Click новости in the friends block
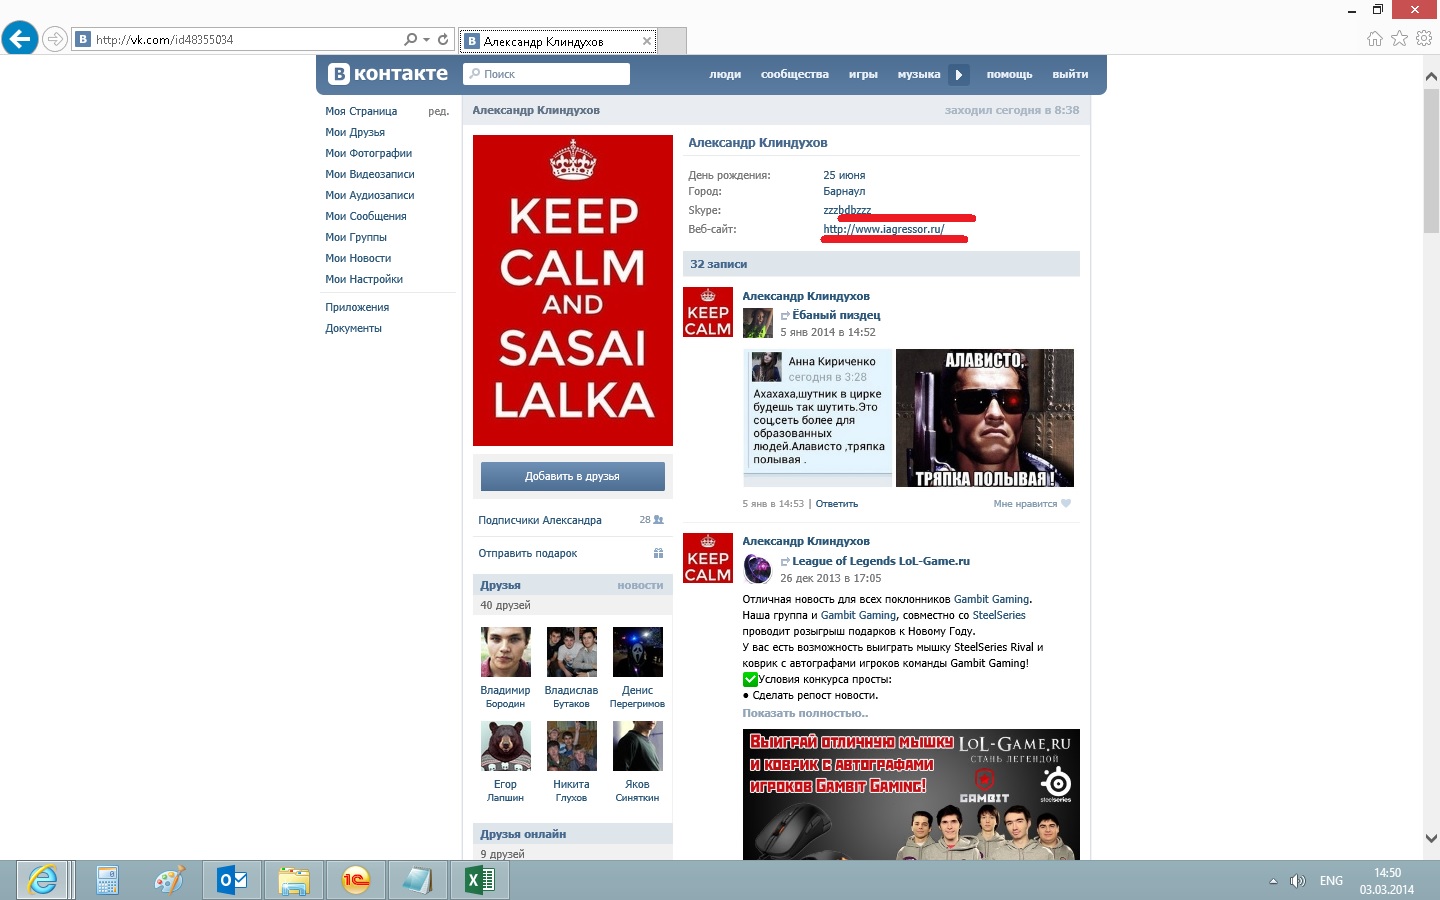1440x900 pixels. 640,585
